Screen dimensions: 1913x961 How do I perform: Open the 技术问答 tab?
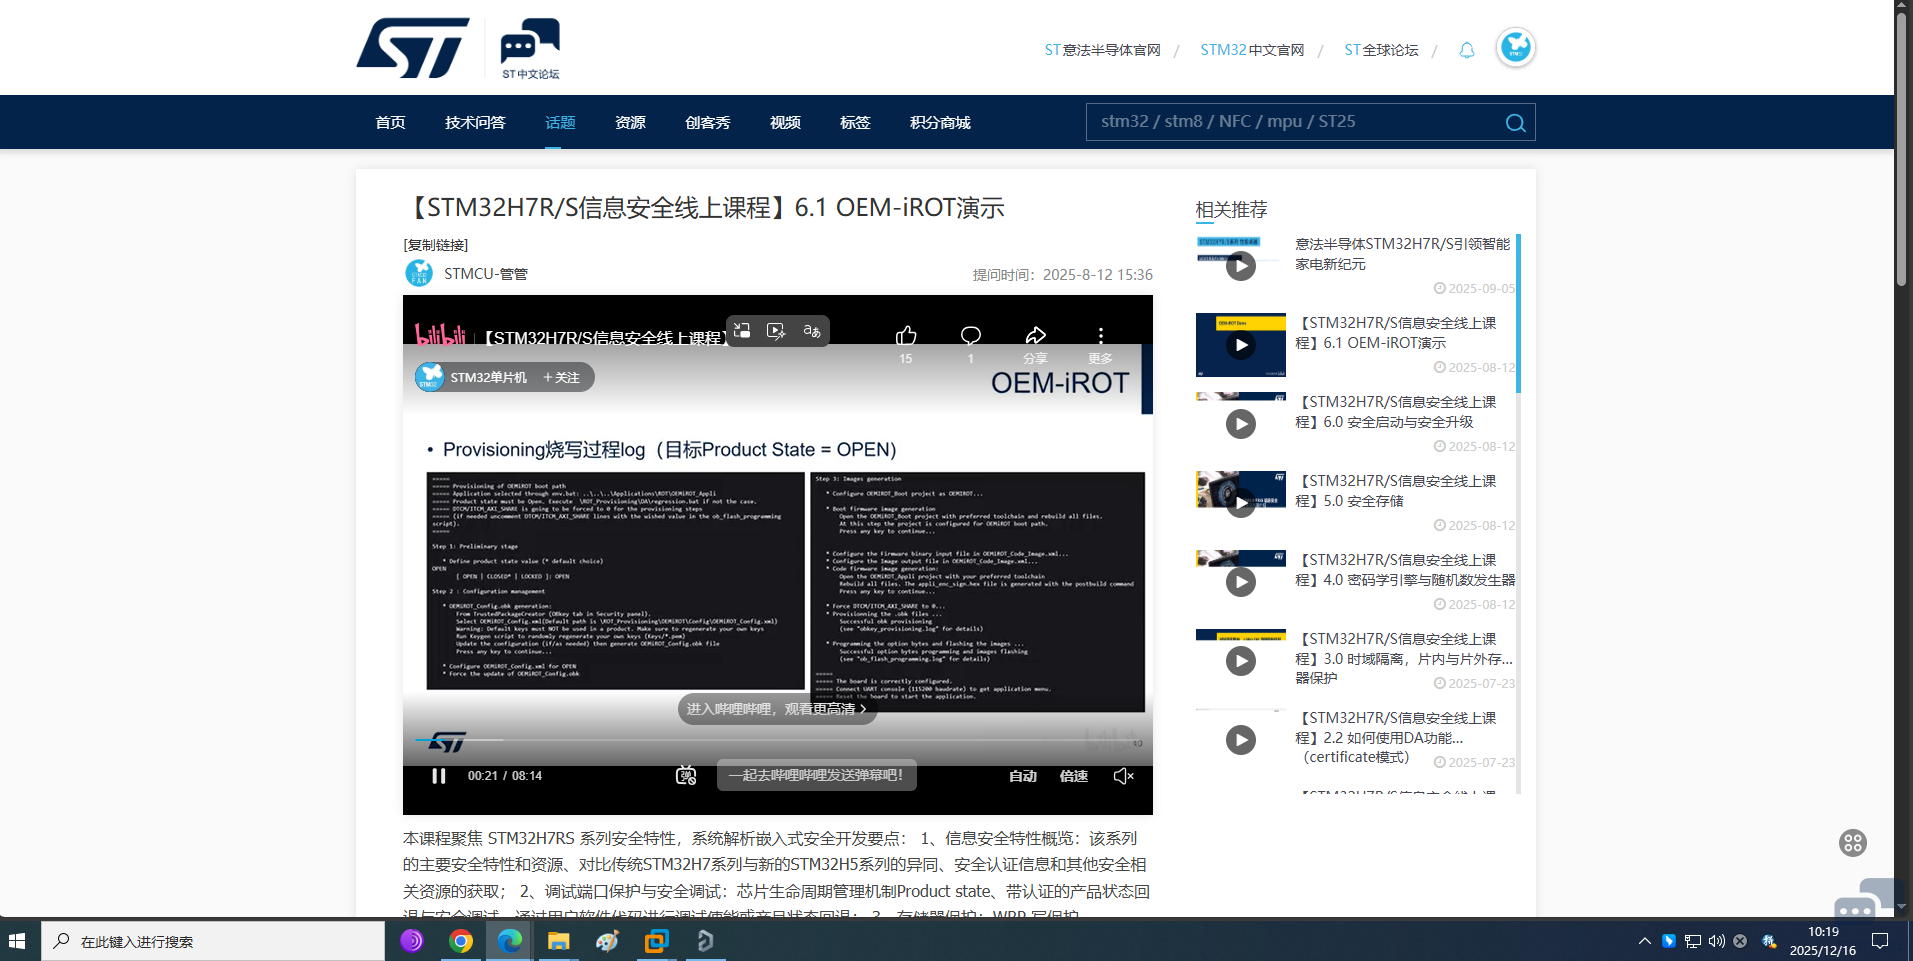click(475, 122)
